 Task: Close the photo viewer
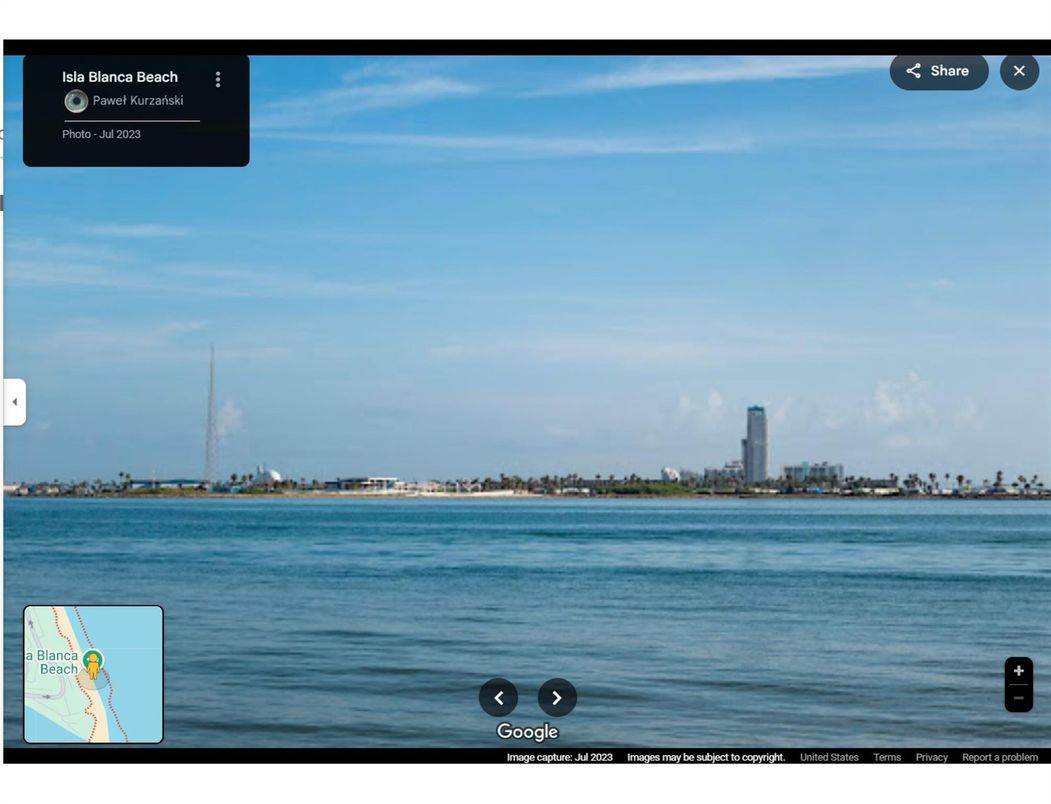pos(1019,71)
